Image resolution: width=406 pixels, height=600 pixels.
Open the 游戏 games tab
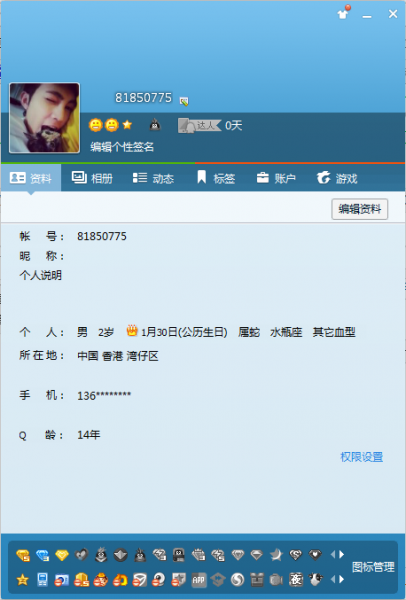click(337, 178)
